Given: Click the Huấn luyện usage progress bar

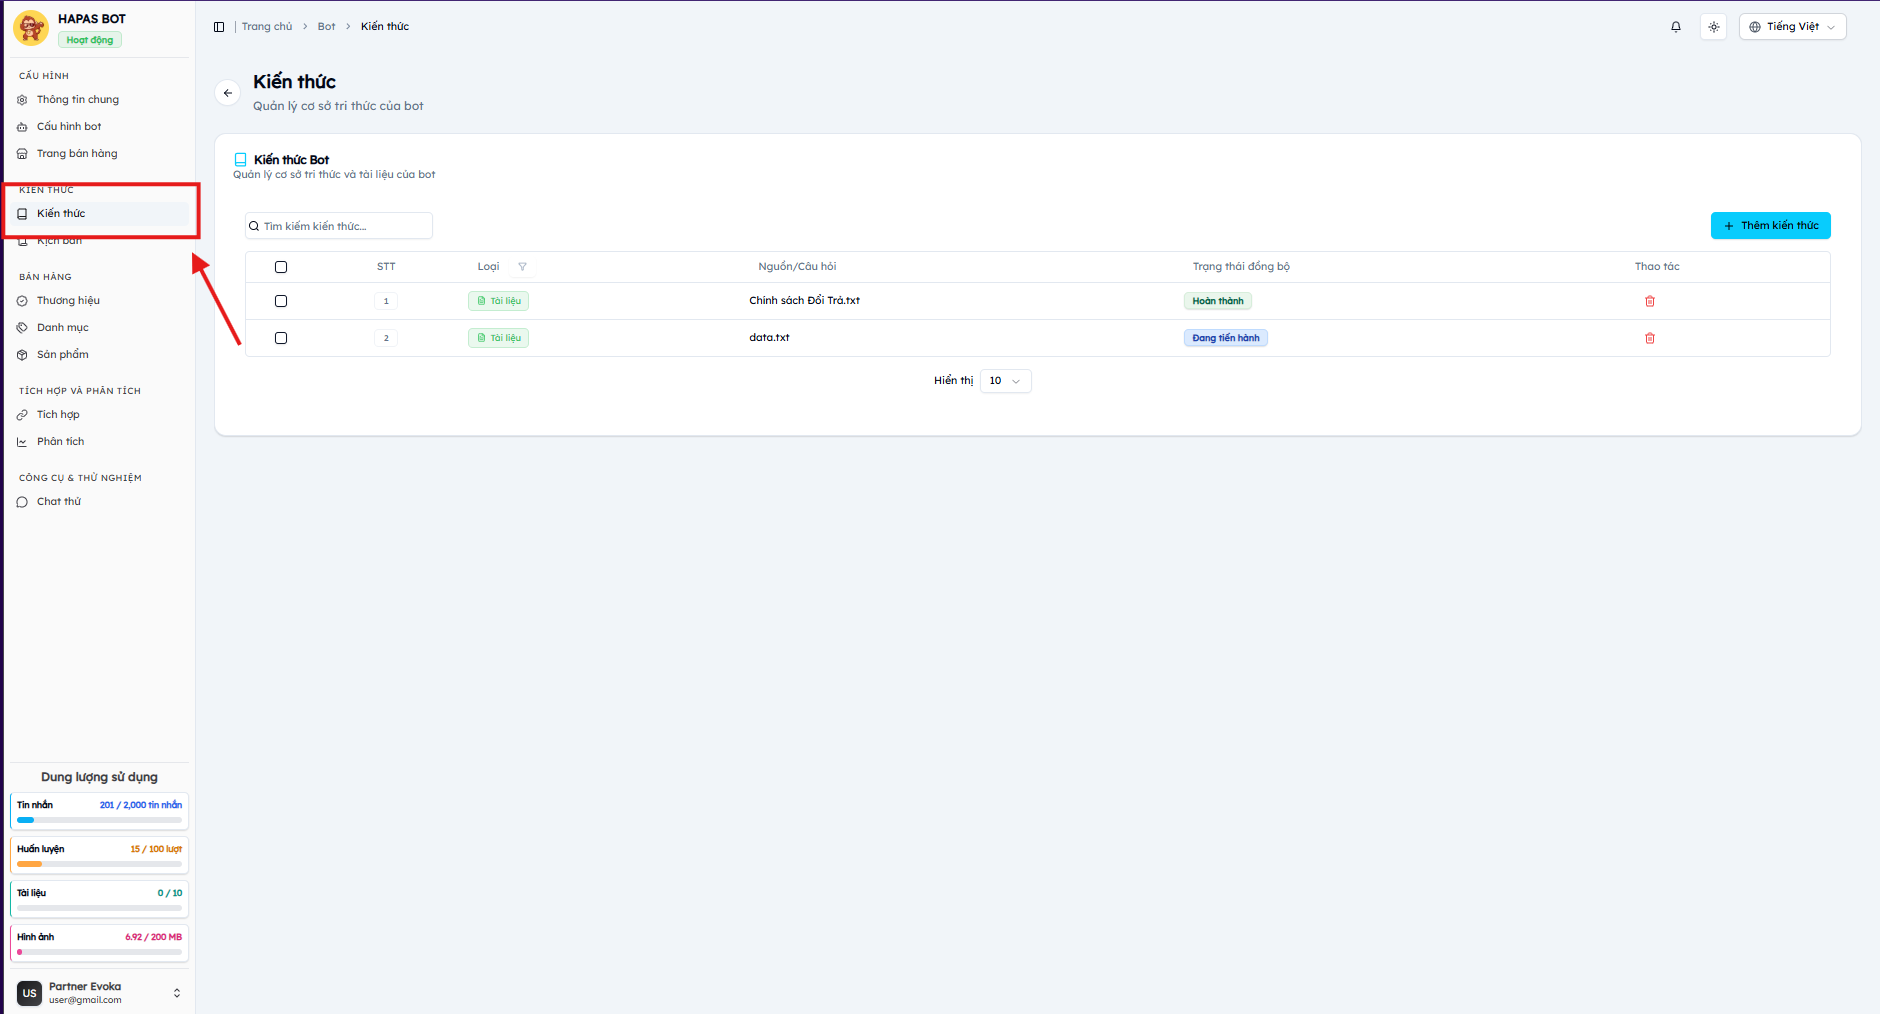Looking at the screenshot, I should coord(99,864).
